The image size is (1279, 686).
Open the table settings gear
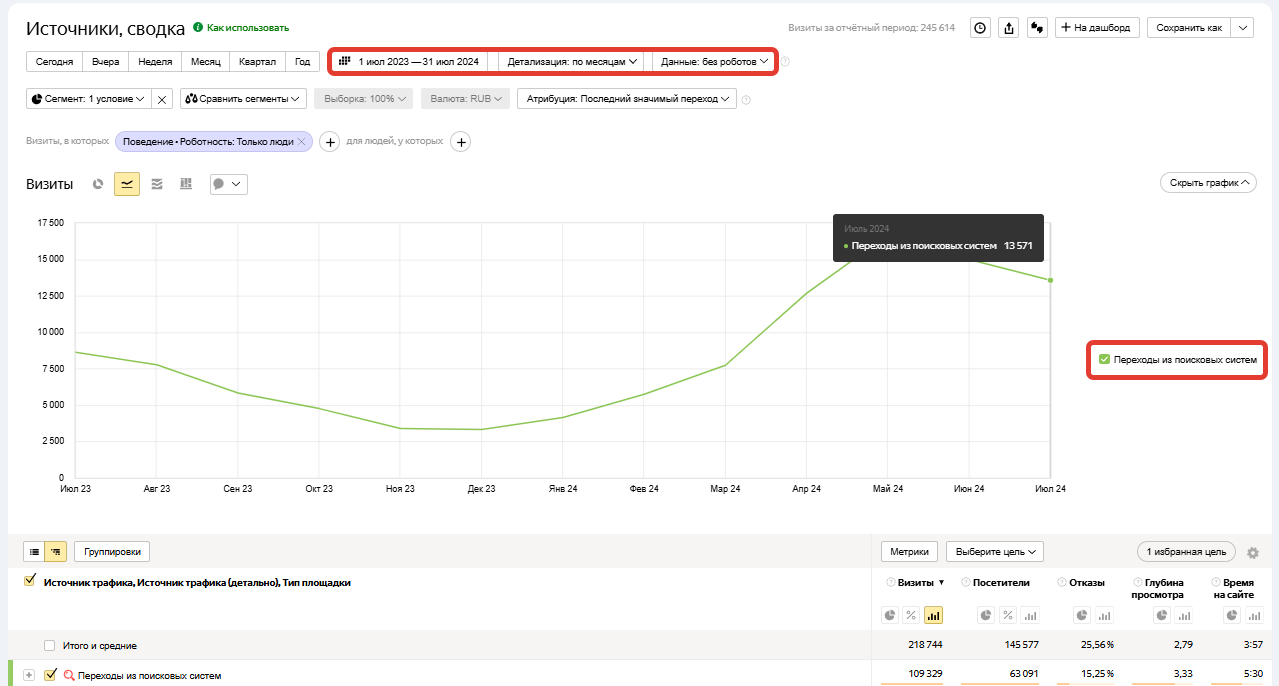1253,552
